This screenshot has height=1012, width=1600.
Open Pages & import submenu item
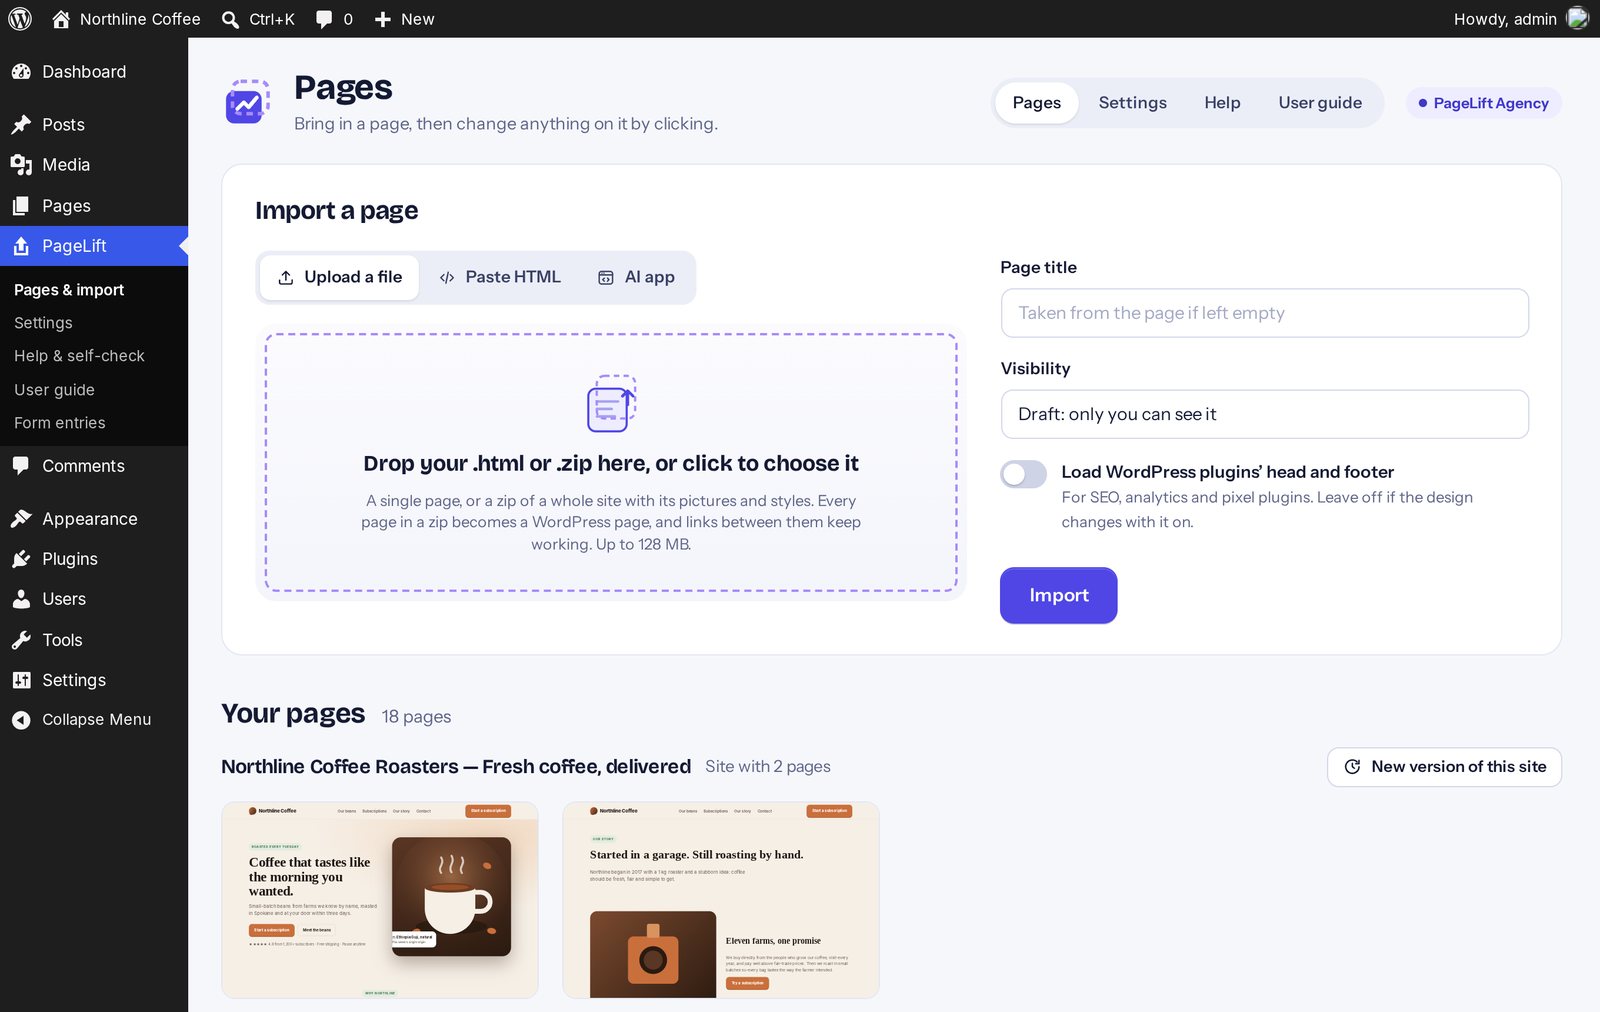click(94, 290)
